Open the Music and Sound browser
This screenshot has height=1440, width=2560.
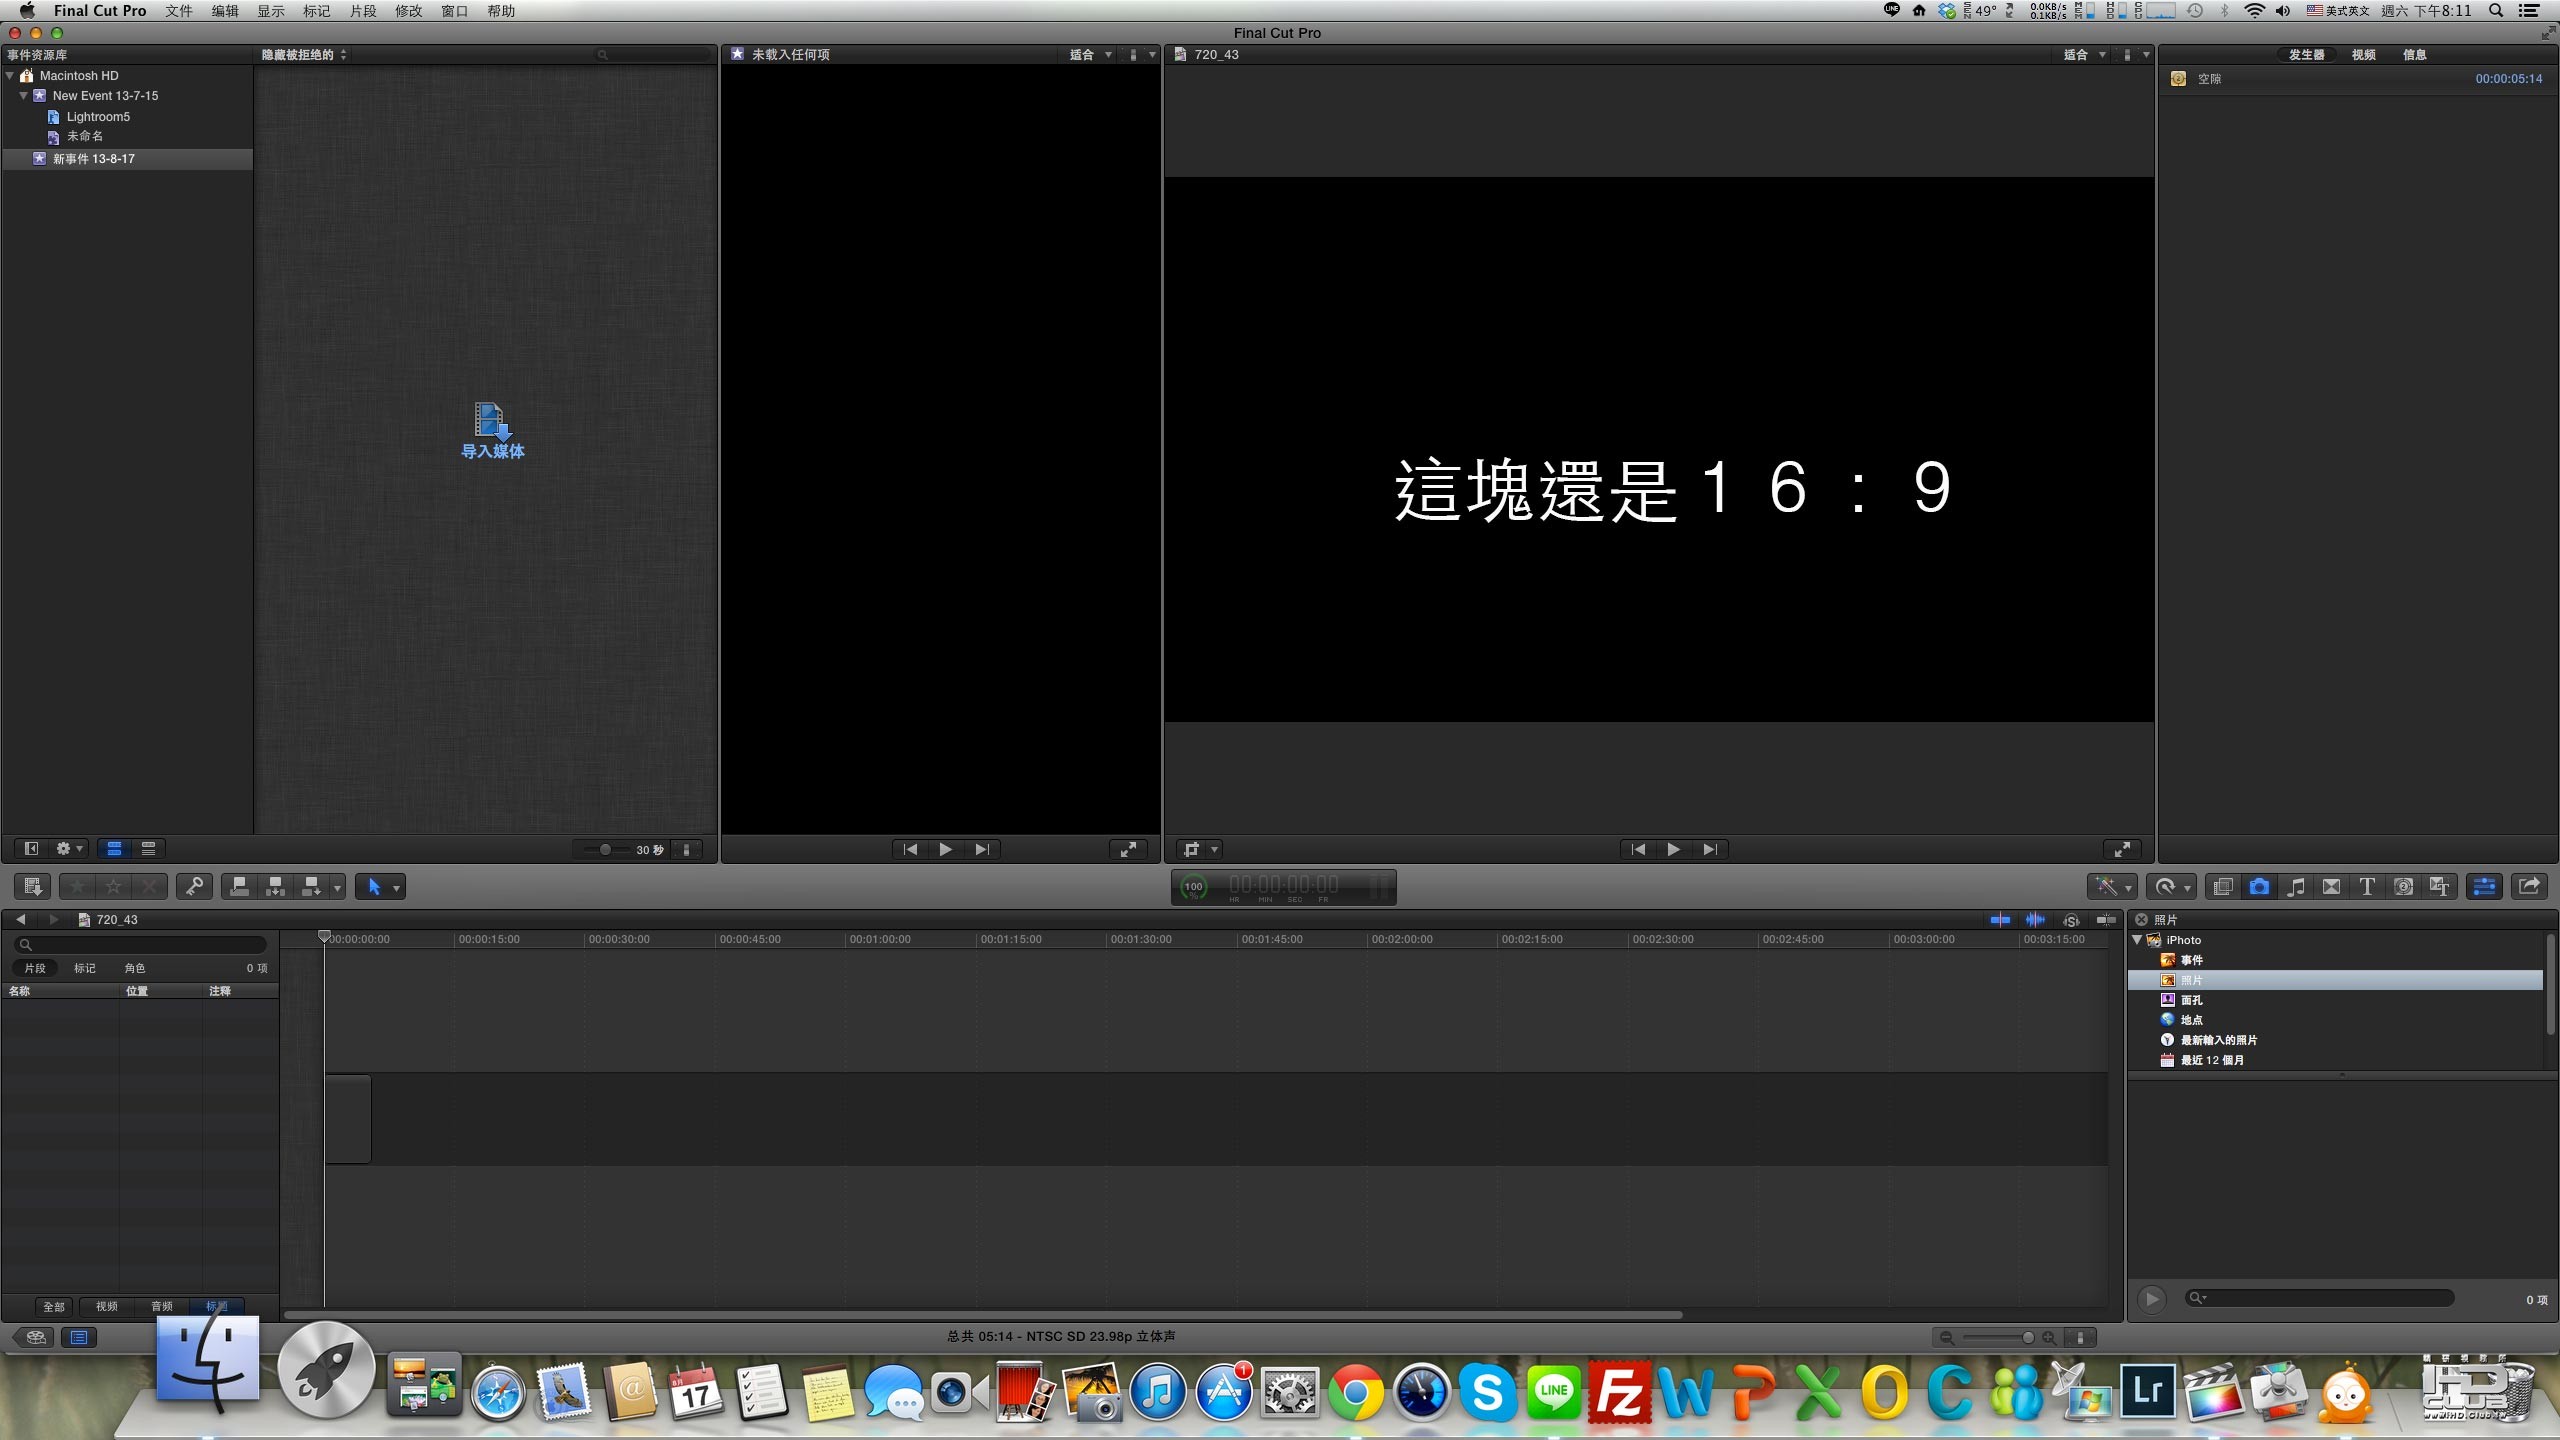coord(2296,886)
